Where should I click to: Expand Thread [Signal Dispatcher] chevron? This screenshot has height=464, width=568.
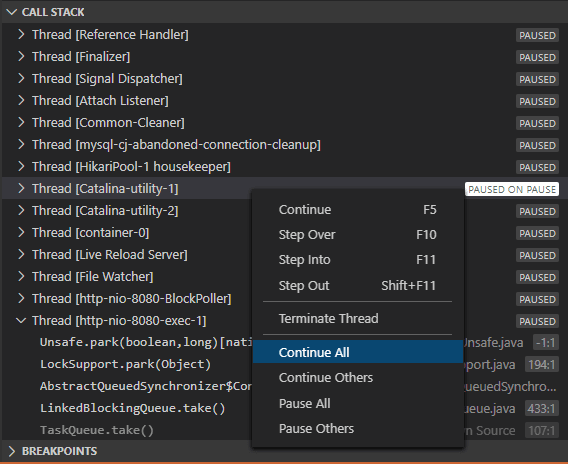[x=21, y=79]
